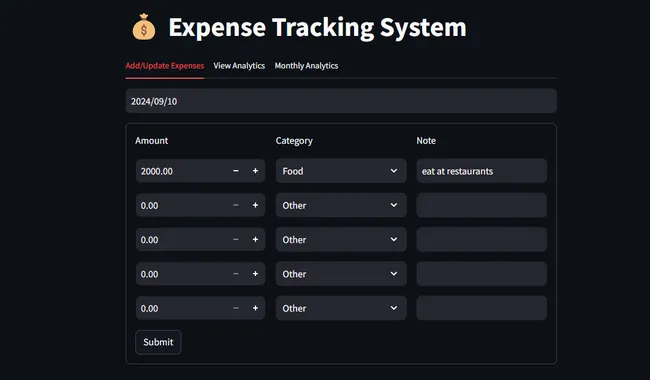Click the plus stepper in fifth amount row

tap(255, 308)
